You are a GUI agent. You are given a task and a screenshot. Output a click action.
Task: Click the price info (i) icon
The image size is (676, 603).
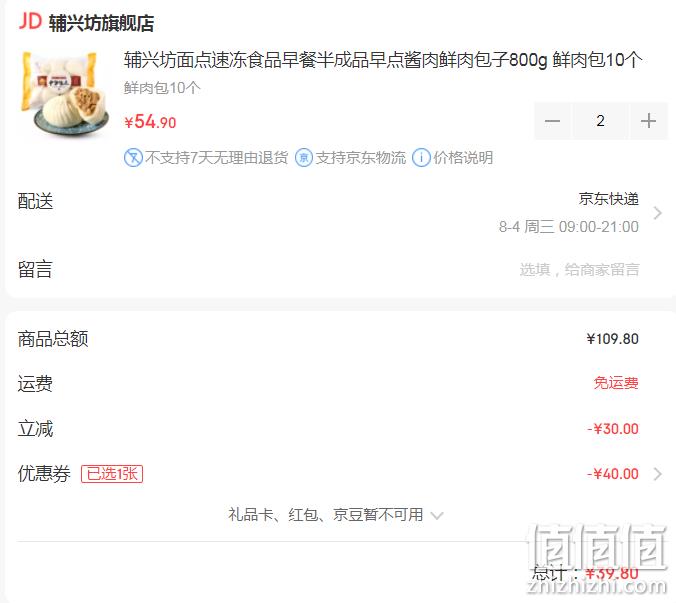click(x=421, y=158)
